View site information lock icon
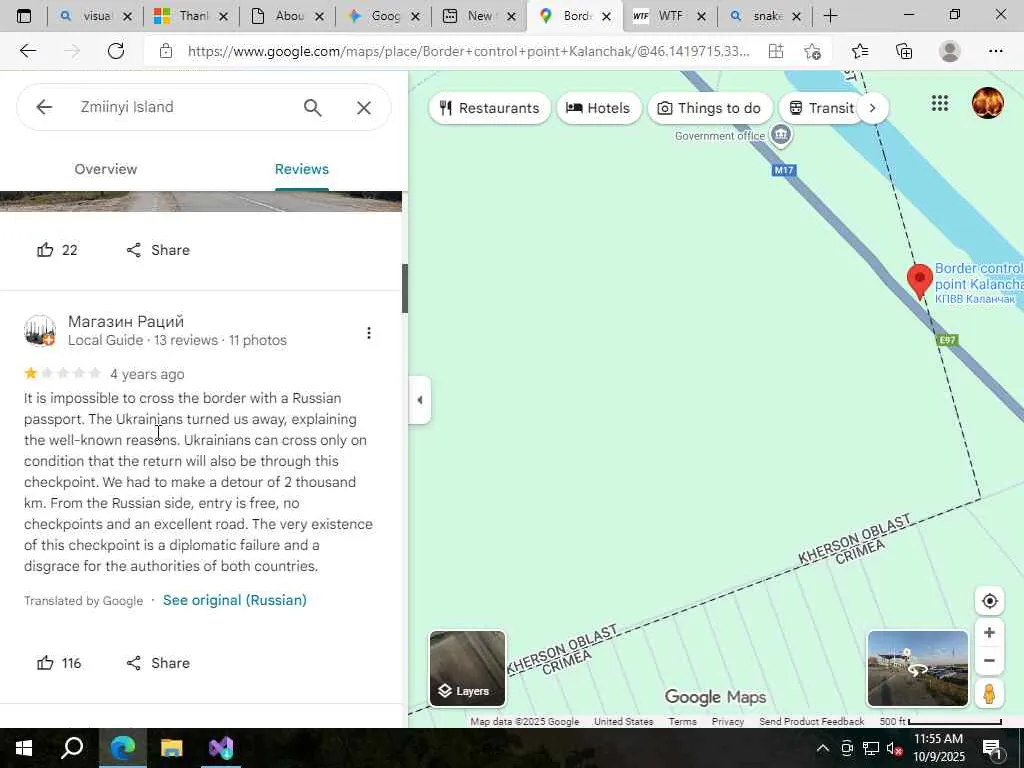This screenshot has height=768, width=1024. tap(166, 51)
